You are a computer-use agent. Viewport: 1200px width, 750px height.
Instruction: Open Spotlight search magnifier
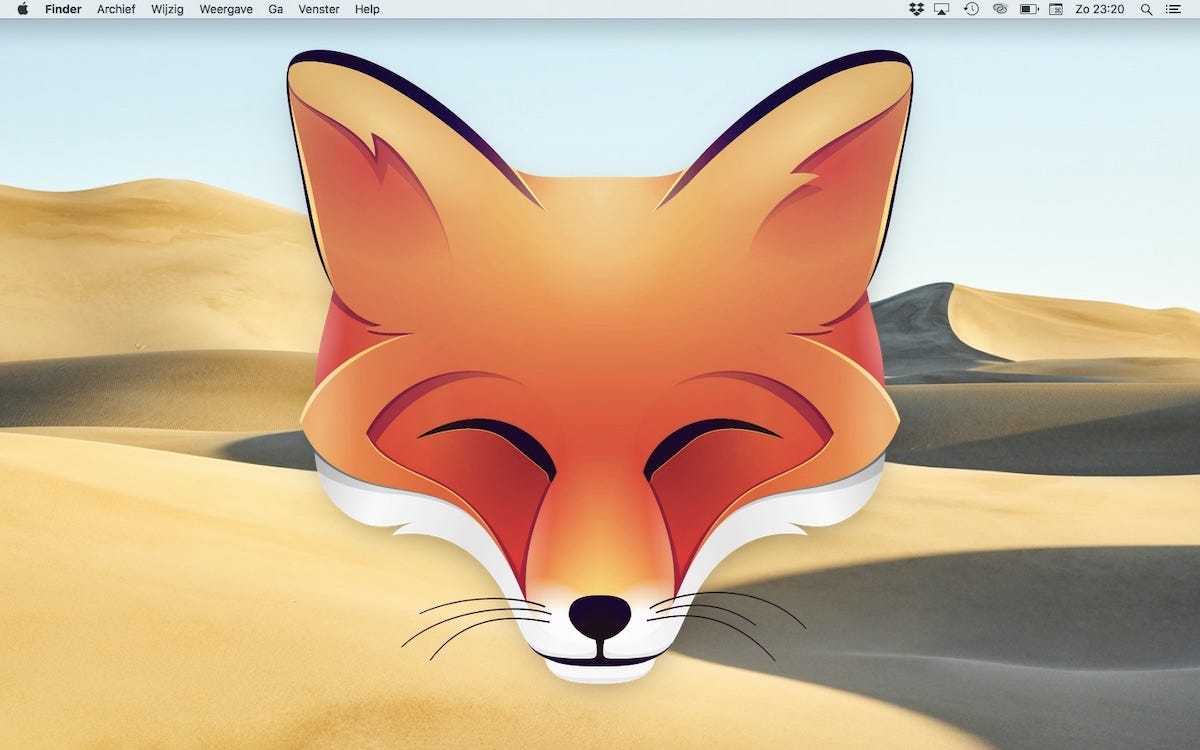click(x=1147, y=9)
